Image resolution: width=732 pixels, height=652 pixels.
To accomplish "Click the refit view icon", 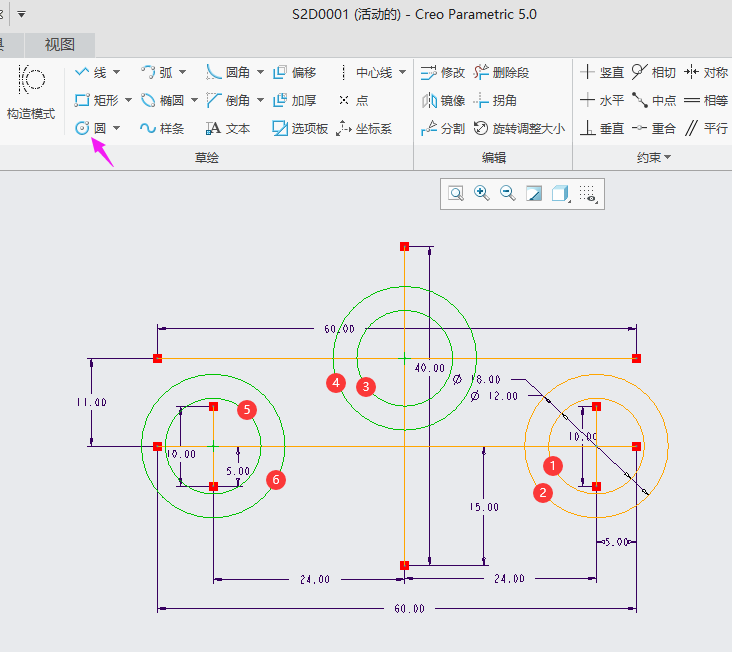I will [x=456, y=193].
